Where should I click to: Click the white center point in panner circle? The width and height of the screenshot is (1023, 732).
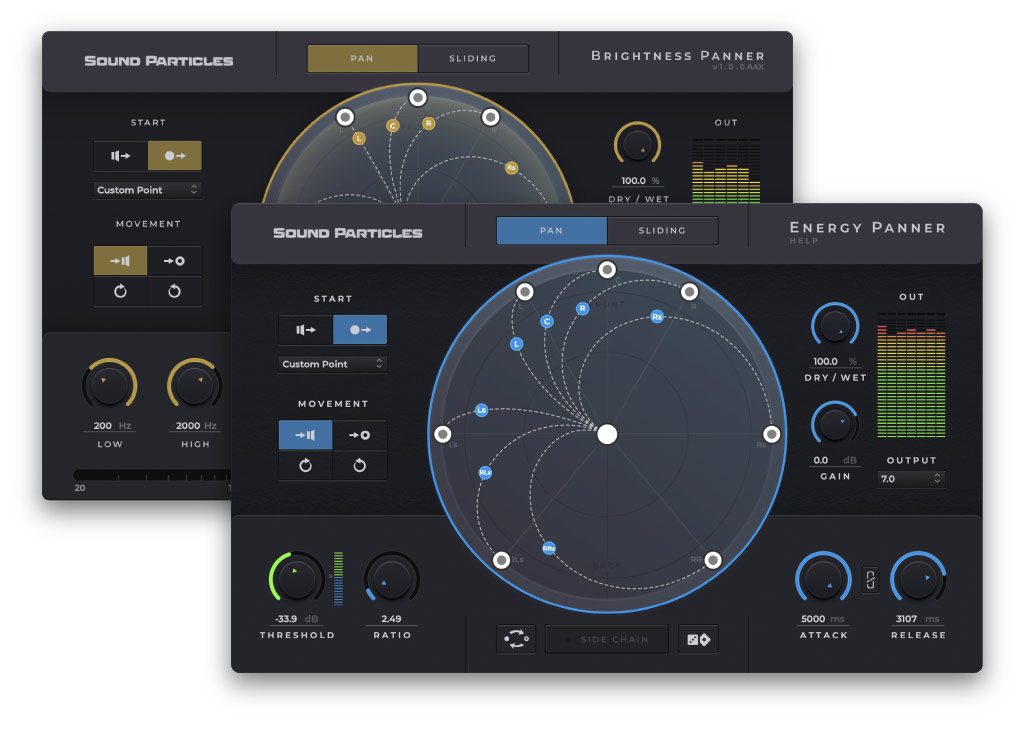click(x=607, y=434)
